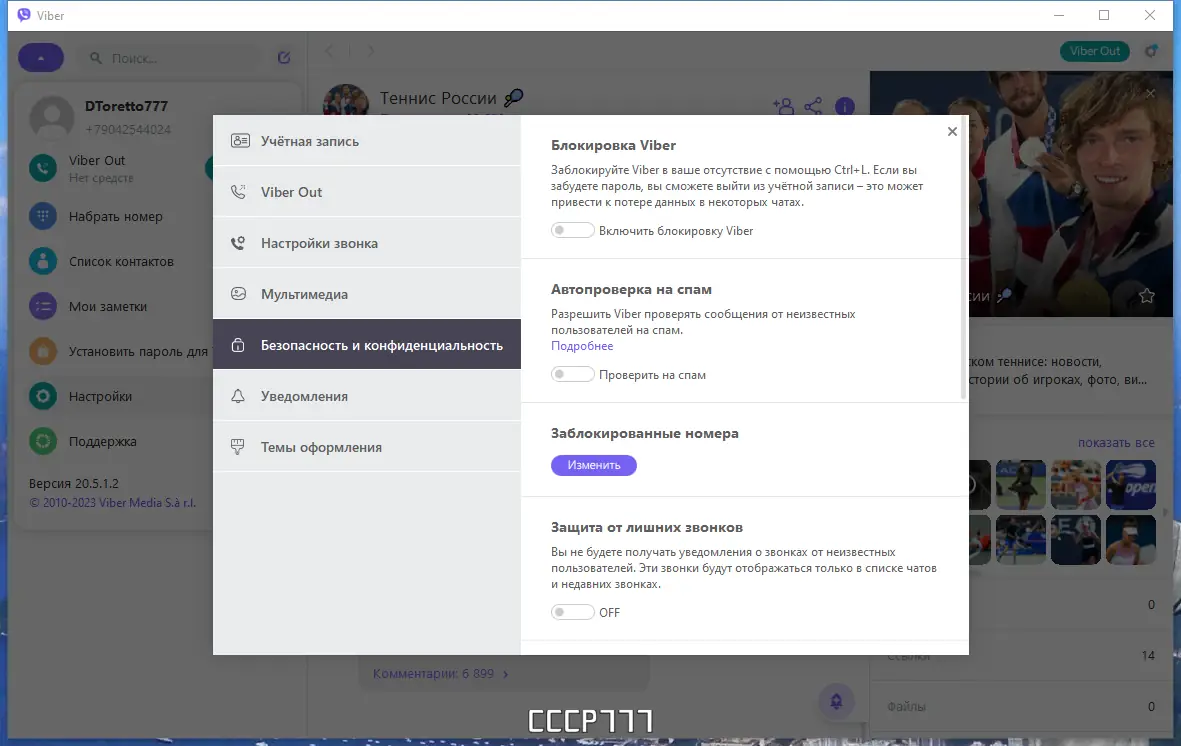Click back navigation arrow

[x=329, y=50]
